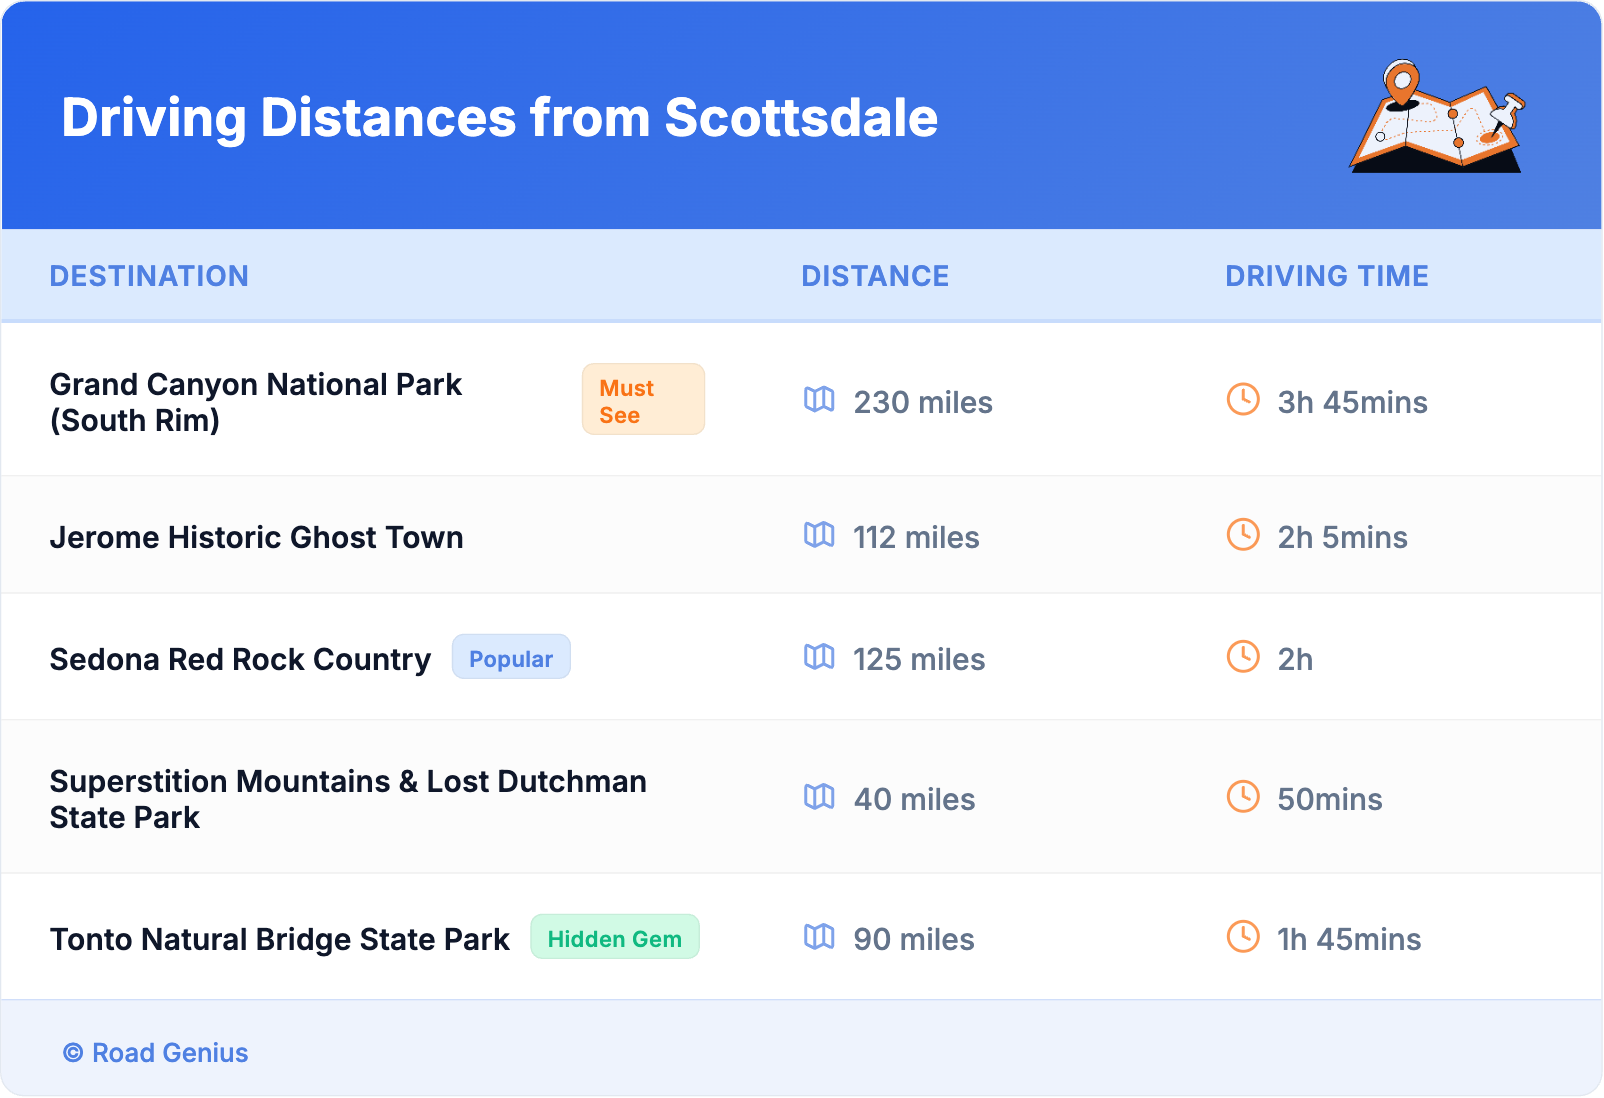Click the map icon beside 230 miles

click(x=819, y=400)
